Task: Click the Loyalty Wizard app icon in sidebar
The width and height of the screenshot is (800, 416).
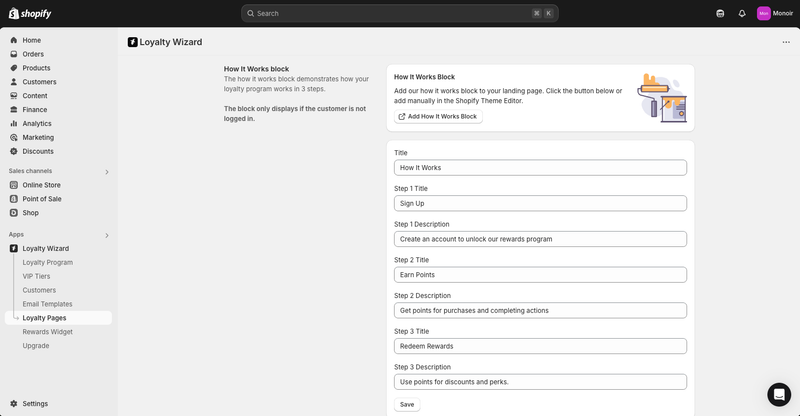Action: click(14, 248)
